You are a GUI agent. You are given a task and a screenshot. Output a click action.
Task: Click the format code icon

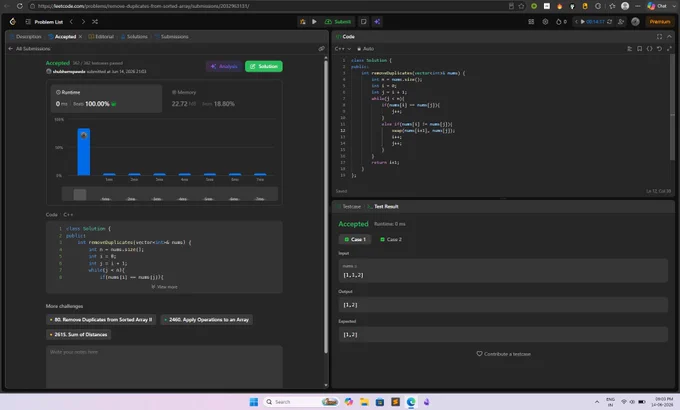click(629, 49)
